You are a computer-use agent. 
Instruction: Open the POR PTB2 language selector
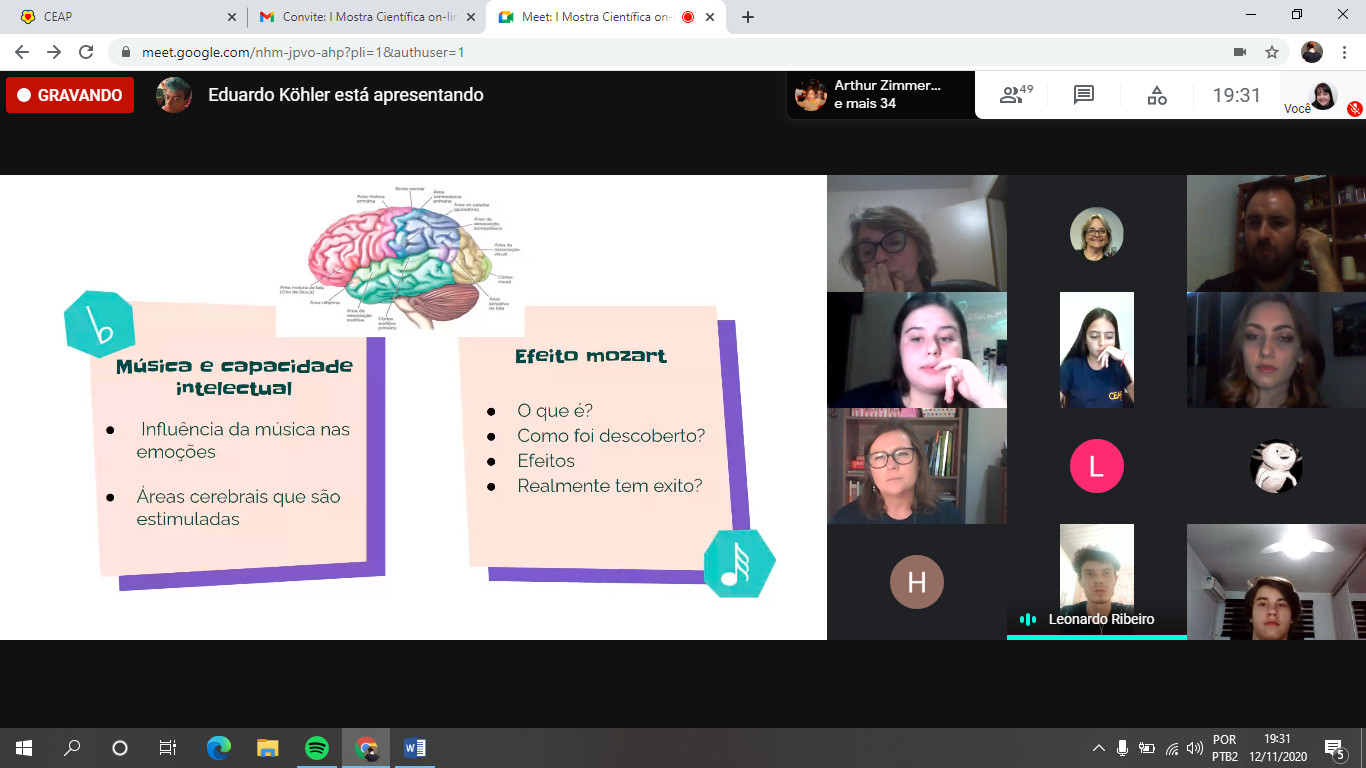[x=1224, y=747]
